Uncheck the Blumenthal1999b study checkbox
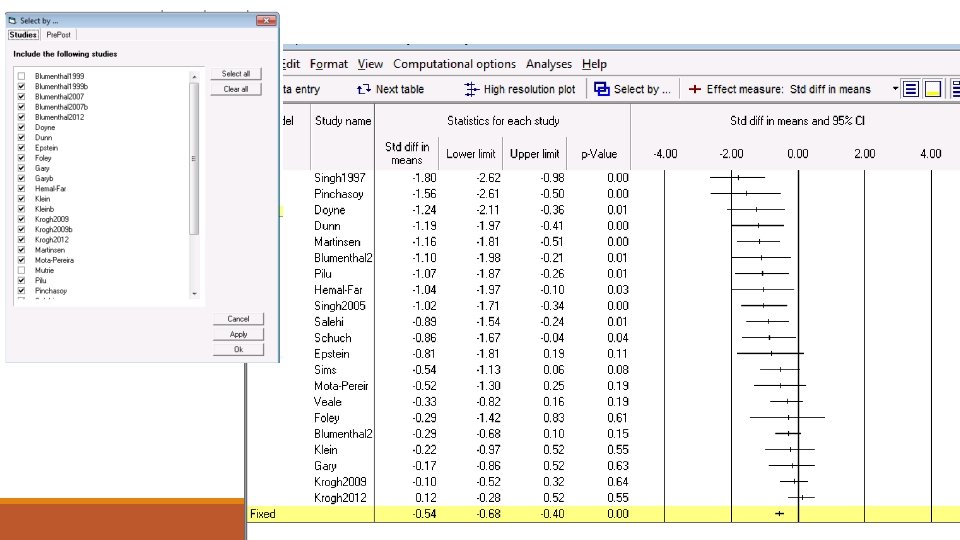Image resolution: width=960 pixels, height=540 pixels. pos(21,86)
